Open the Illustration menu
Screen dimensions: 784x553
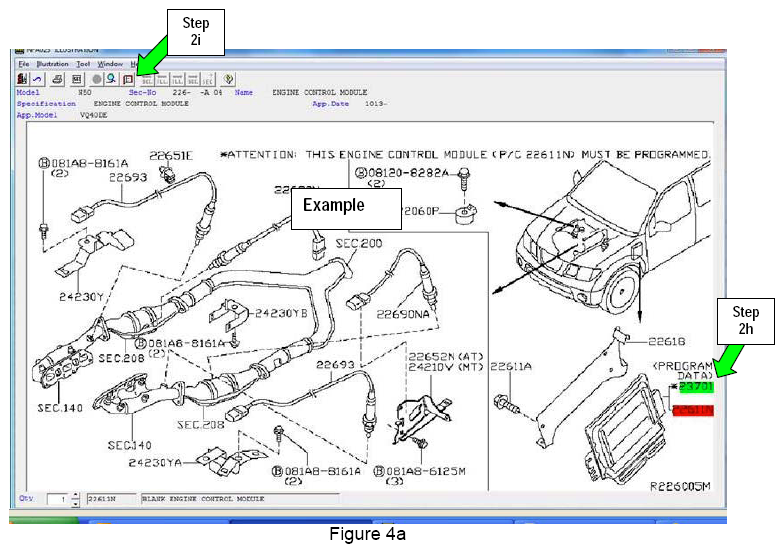coord(52,63)
